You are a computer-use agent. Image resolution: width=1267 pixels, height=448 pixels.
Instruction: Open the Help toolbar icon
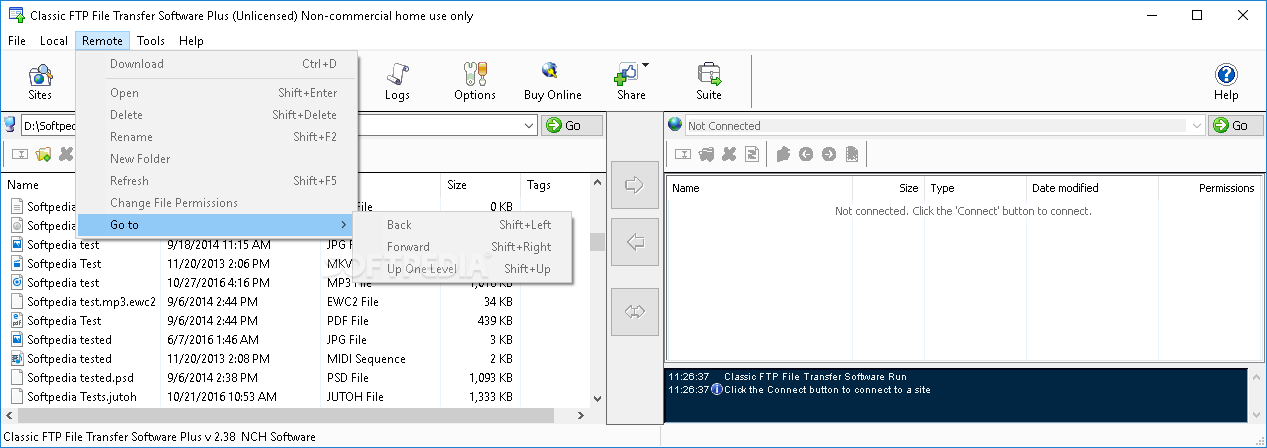(1225, 82)
